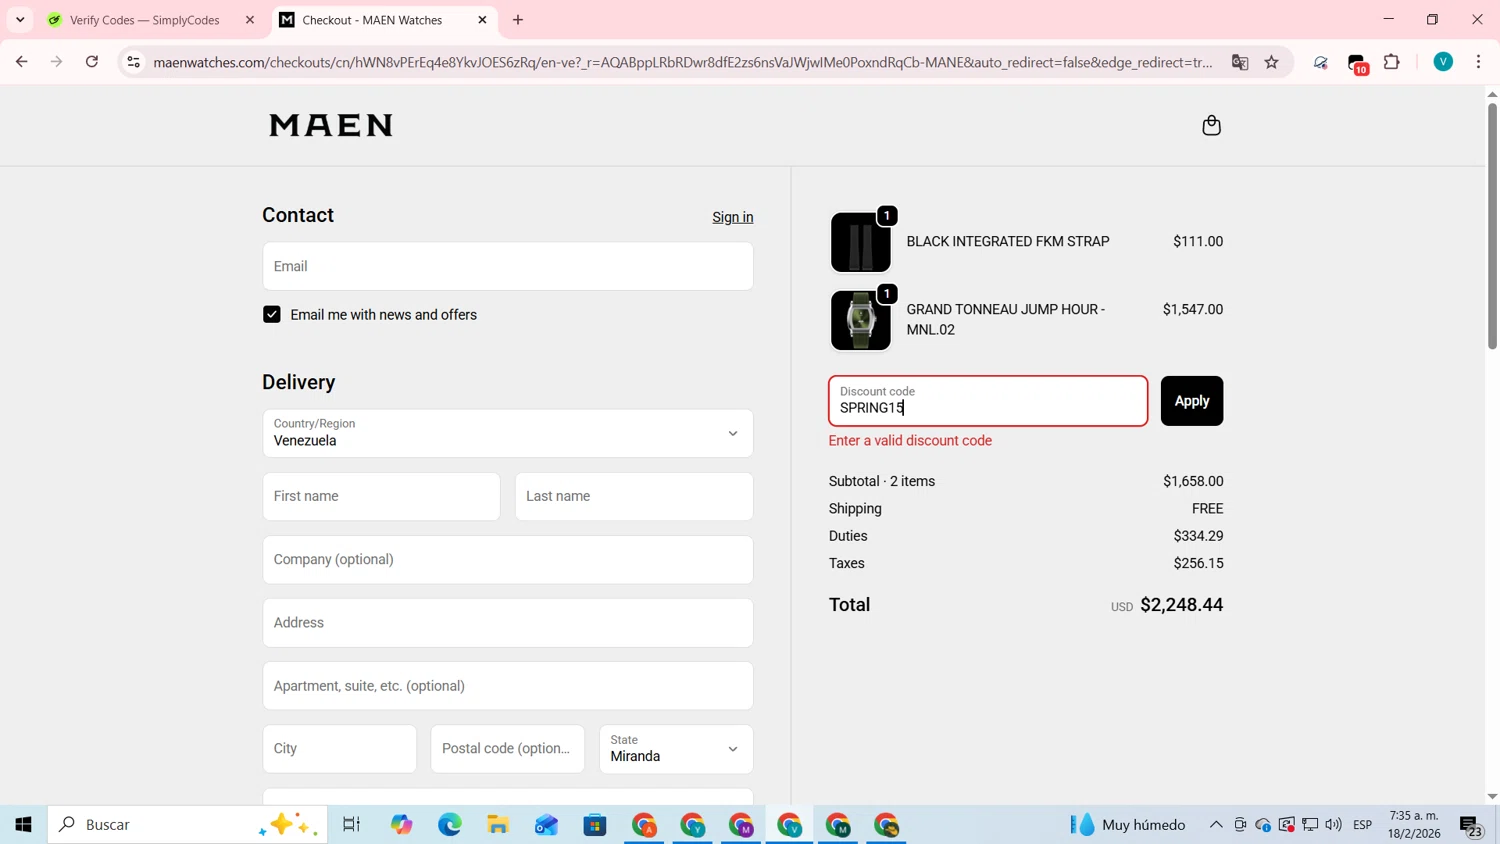The height and width of the screenshot is (844, 1500).
Task: Click the taskbar Buscar search box
Action: coord(187,825)
